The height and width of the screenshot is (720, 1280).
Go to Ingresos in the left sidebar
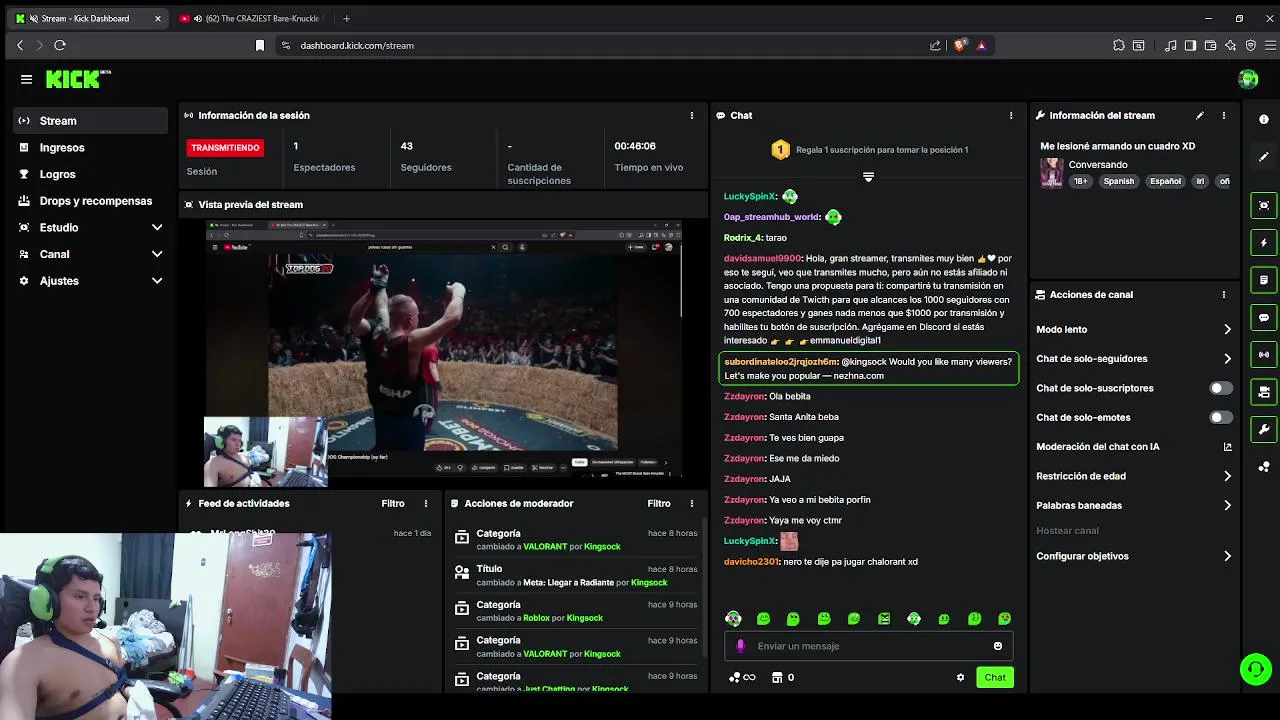point(91,147)
